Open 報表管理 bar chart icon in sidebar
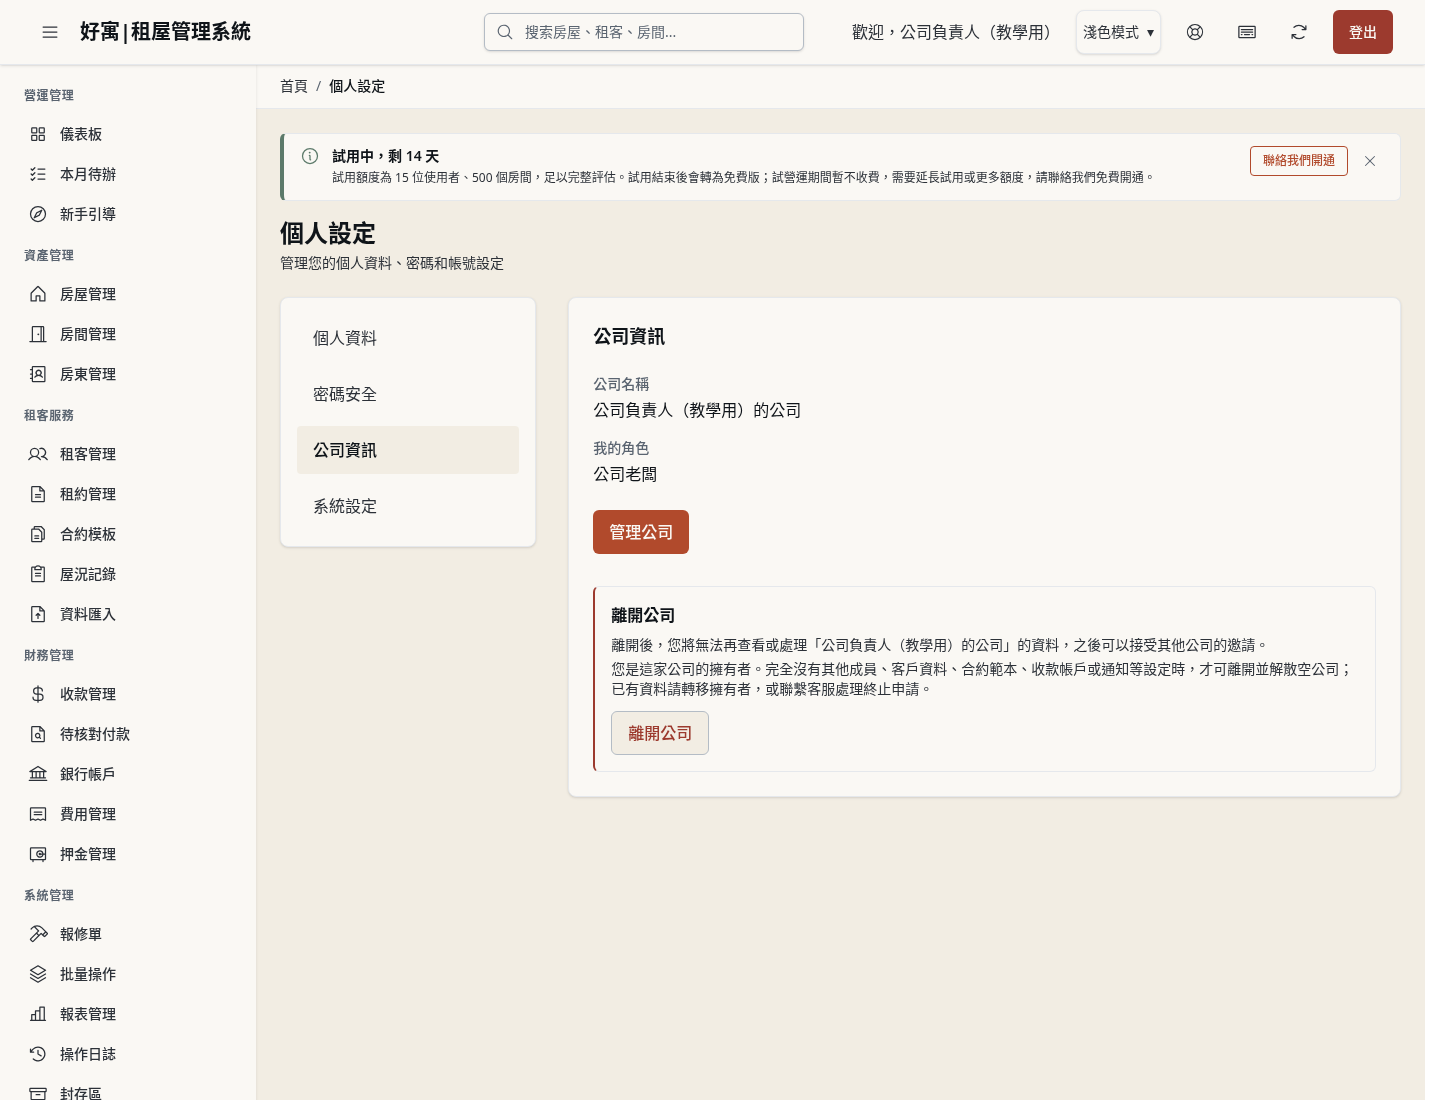 pyautogui.click(x=38, y=1014)
